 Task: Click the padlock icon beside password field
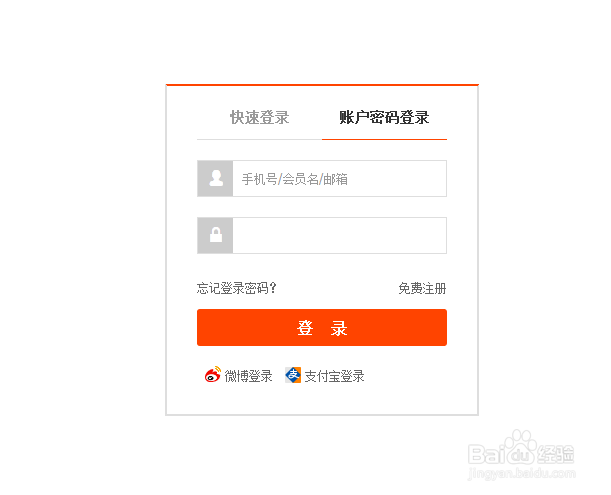[x=216, y=235]
